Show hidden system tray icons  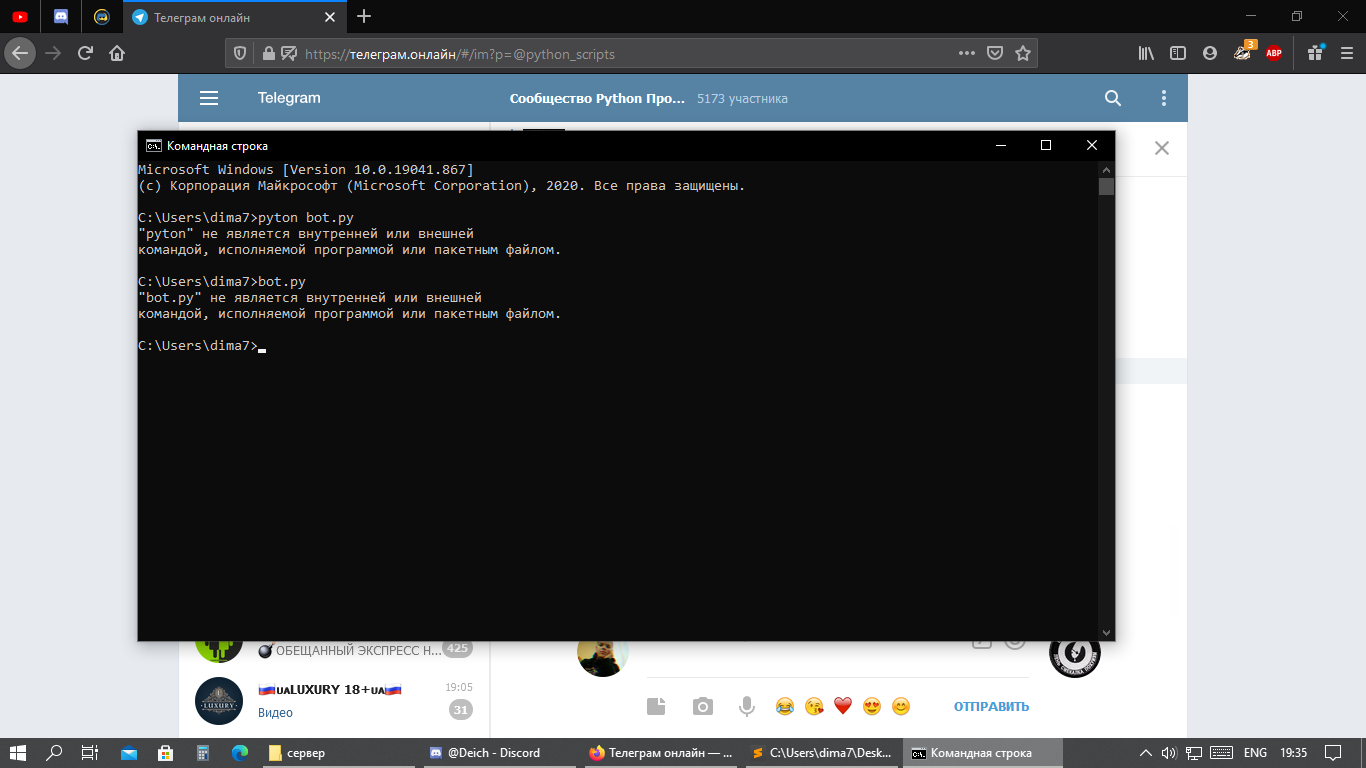click(1146, 753)
